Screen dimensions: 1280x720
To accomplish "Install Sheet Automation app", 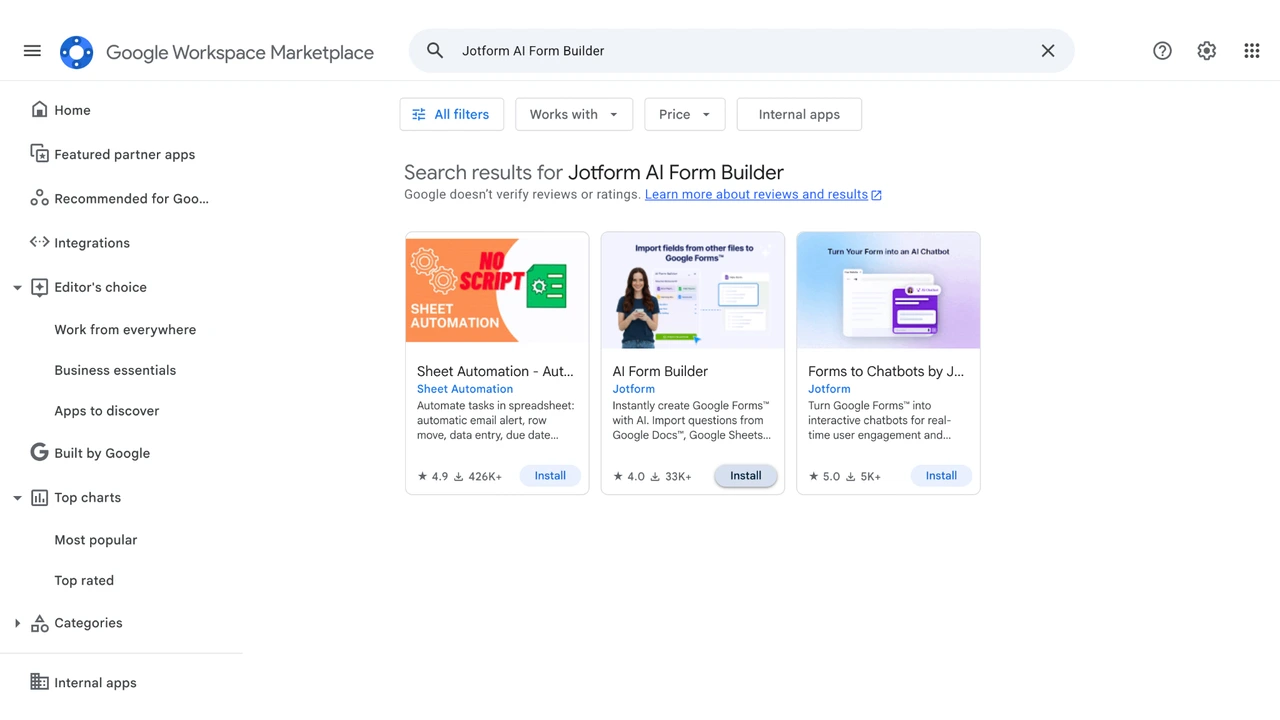I will click(550, 476).
